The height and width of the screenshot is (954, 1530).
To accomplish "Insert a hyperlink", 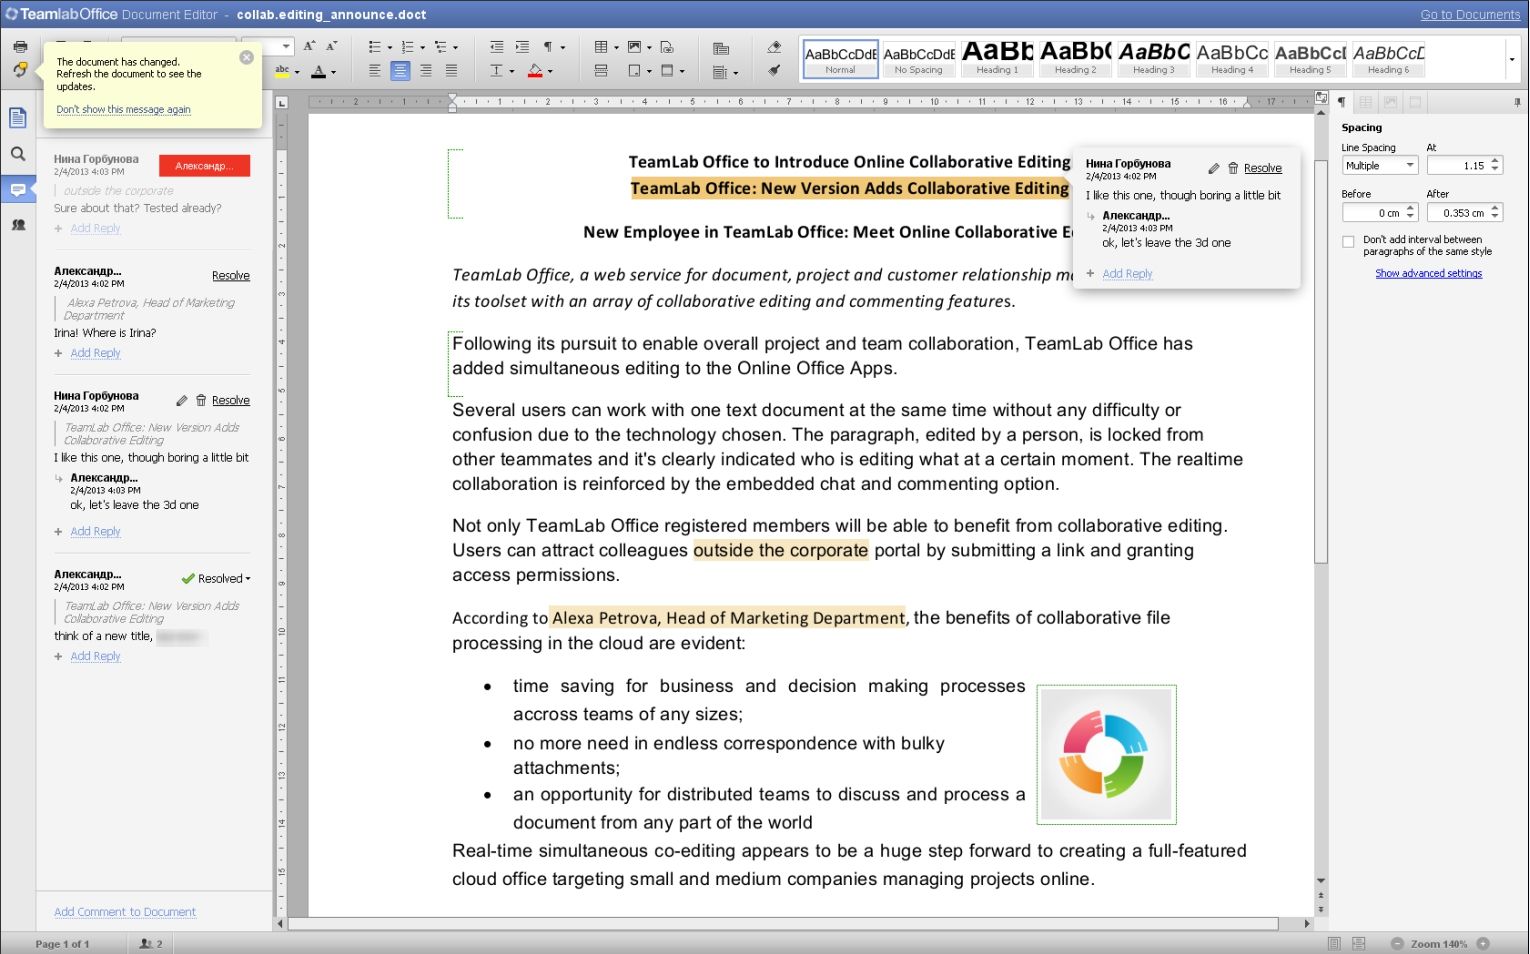I will [x=667, y=48].
